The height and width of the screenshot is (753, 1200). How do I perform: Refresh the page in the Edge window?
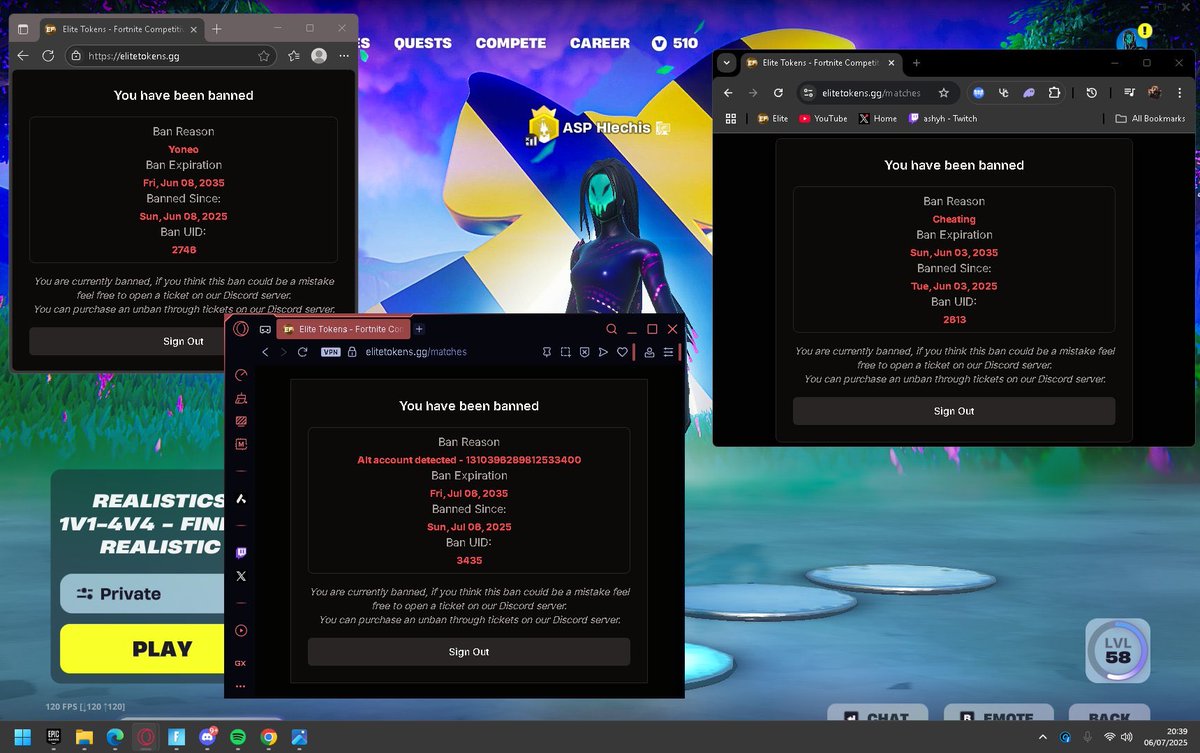(47, 56)
